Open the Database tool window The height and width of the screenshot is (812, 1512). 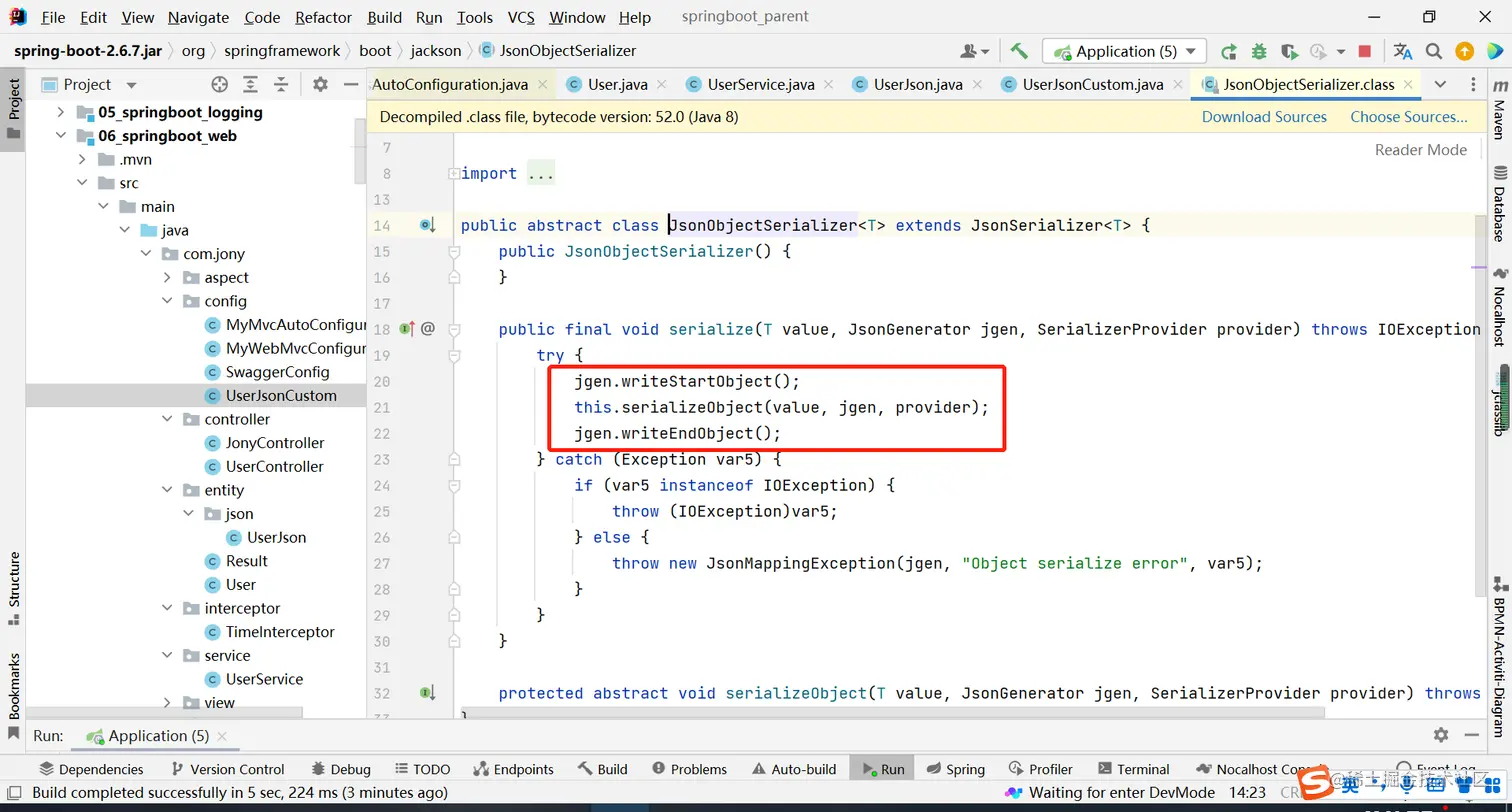(1499, 203)
